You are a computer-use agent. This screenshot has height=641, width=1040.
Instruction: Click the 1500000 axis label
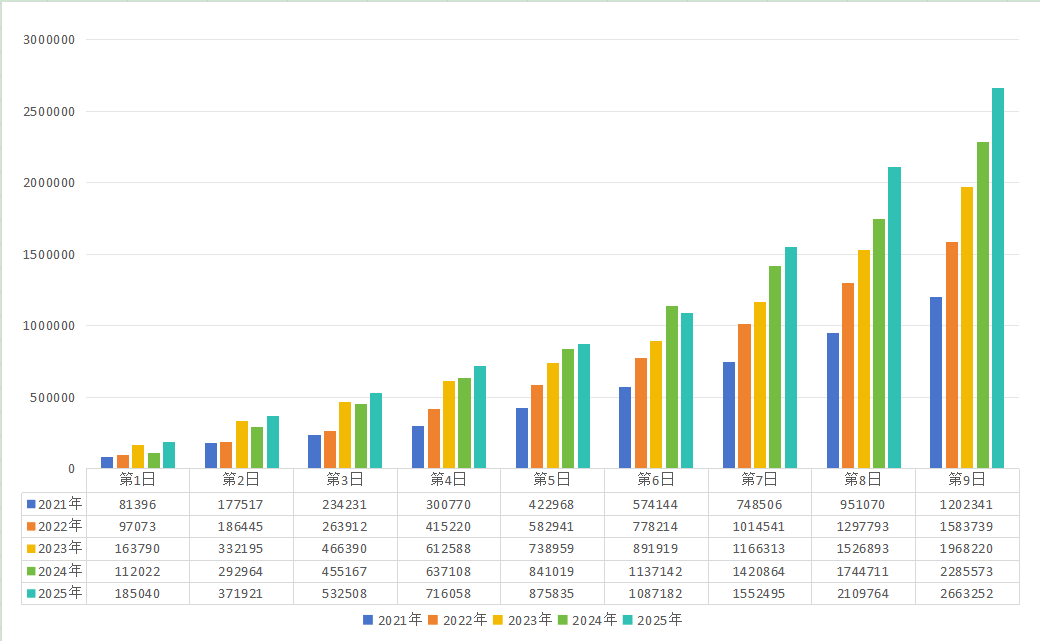(x=49, y=254)
